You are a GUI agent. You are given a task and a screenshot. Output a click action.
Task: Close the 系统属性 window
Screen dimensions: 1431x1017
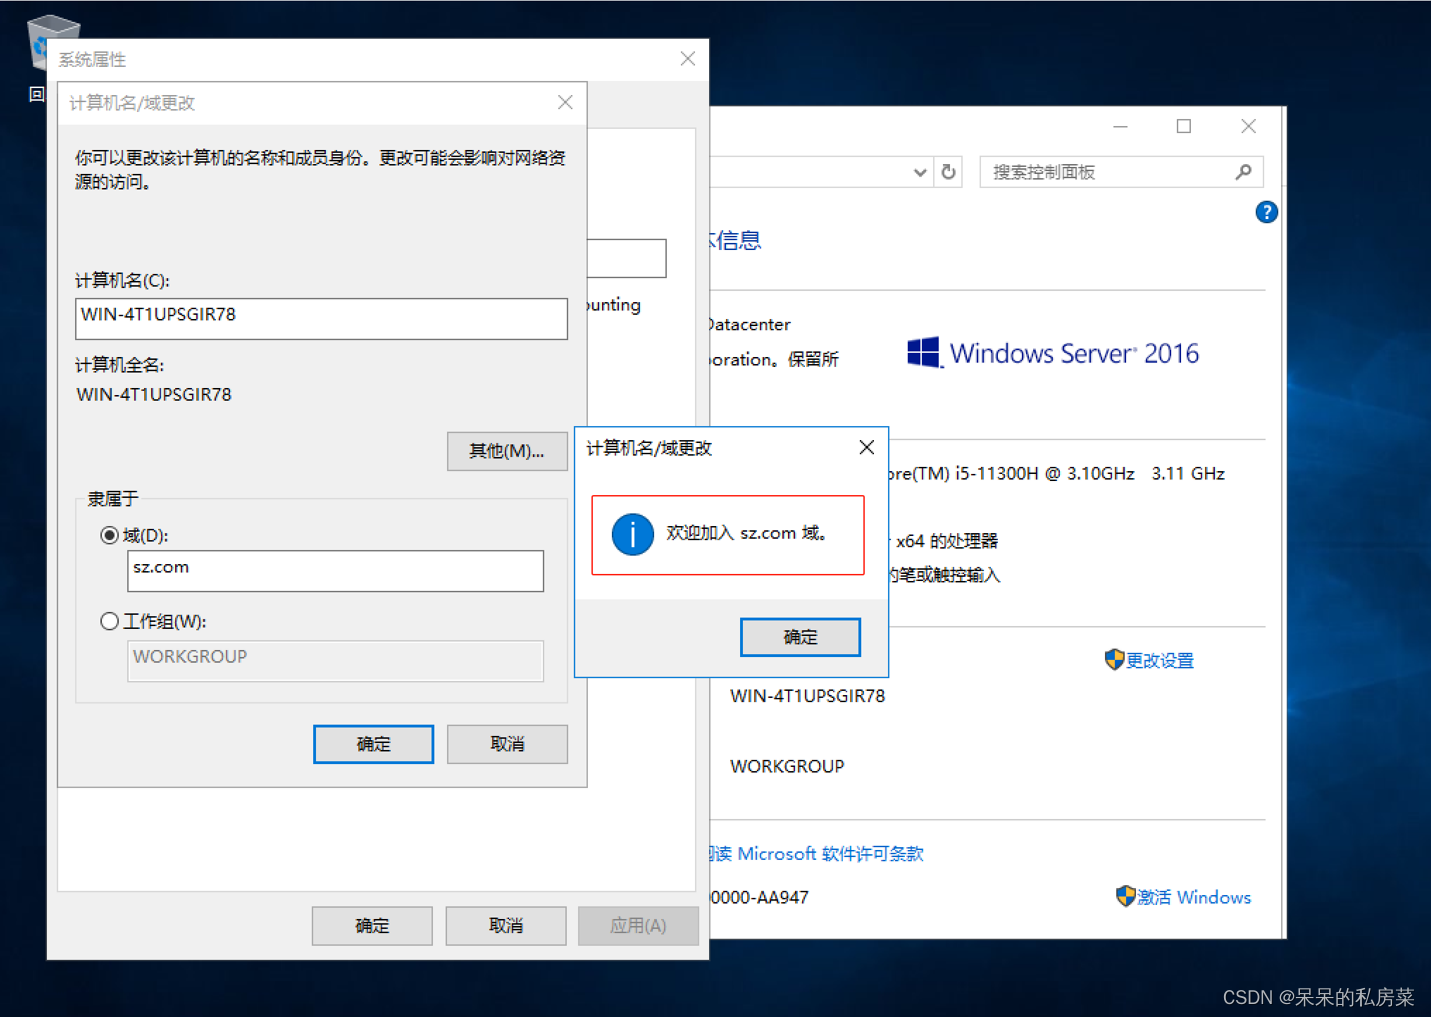(688, 59)
